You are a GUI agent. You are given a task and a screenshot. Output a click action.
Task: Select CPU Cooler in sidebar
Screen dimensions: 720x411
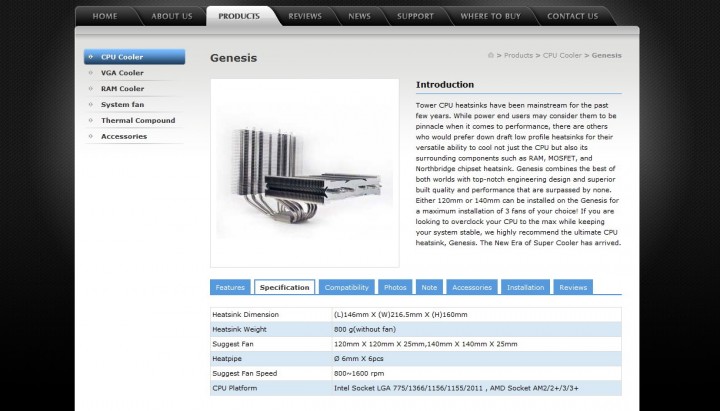(135, 57)
